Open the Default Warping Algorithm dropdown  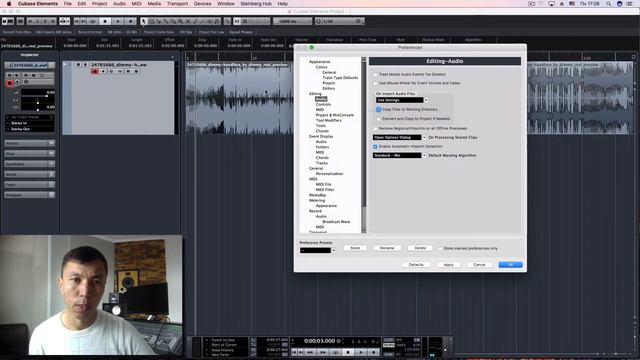[x=399, y=156]
